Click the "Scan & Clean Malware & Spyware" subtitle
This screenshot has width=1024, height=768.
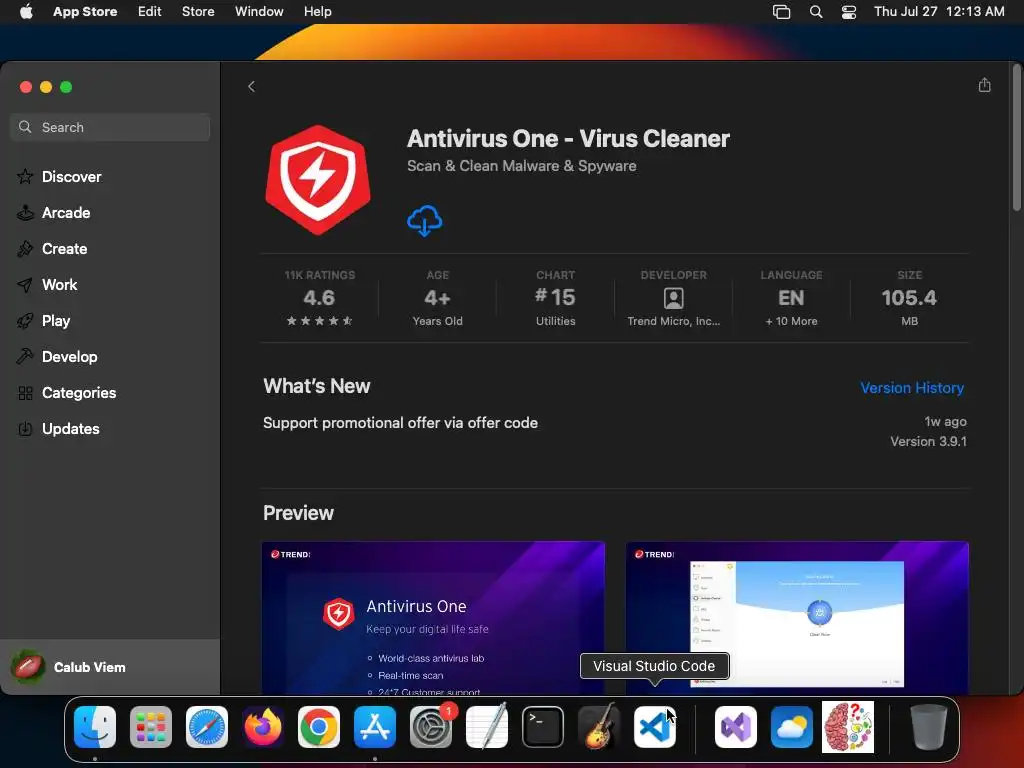(522, 166)
